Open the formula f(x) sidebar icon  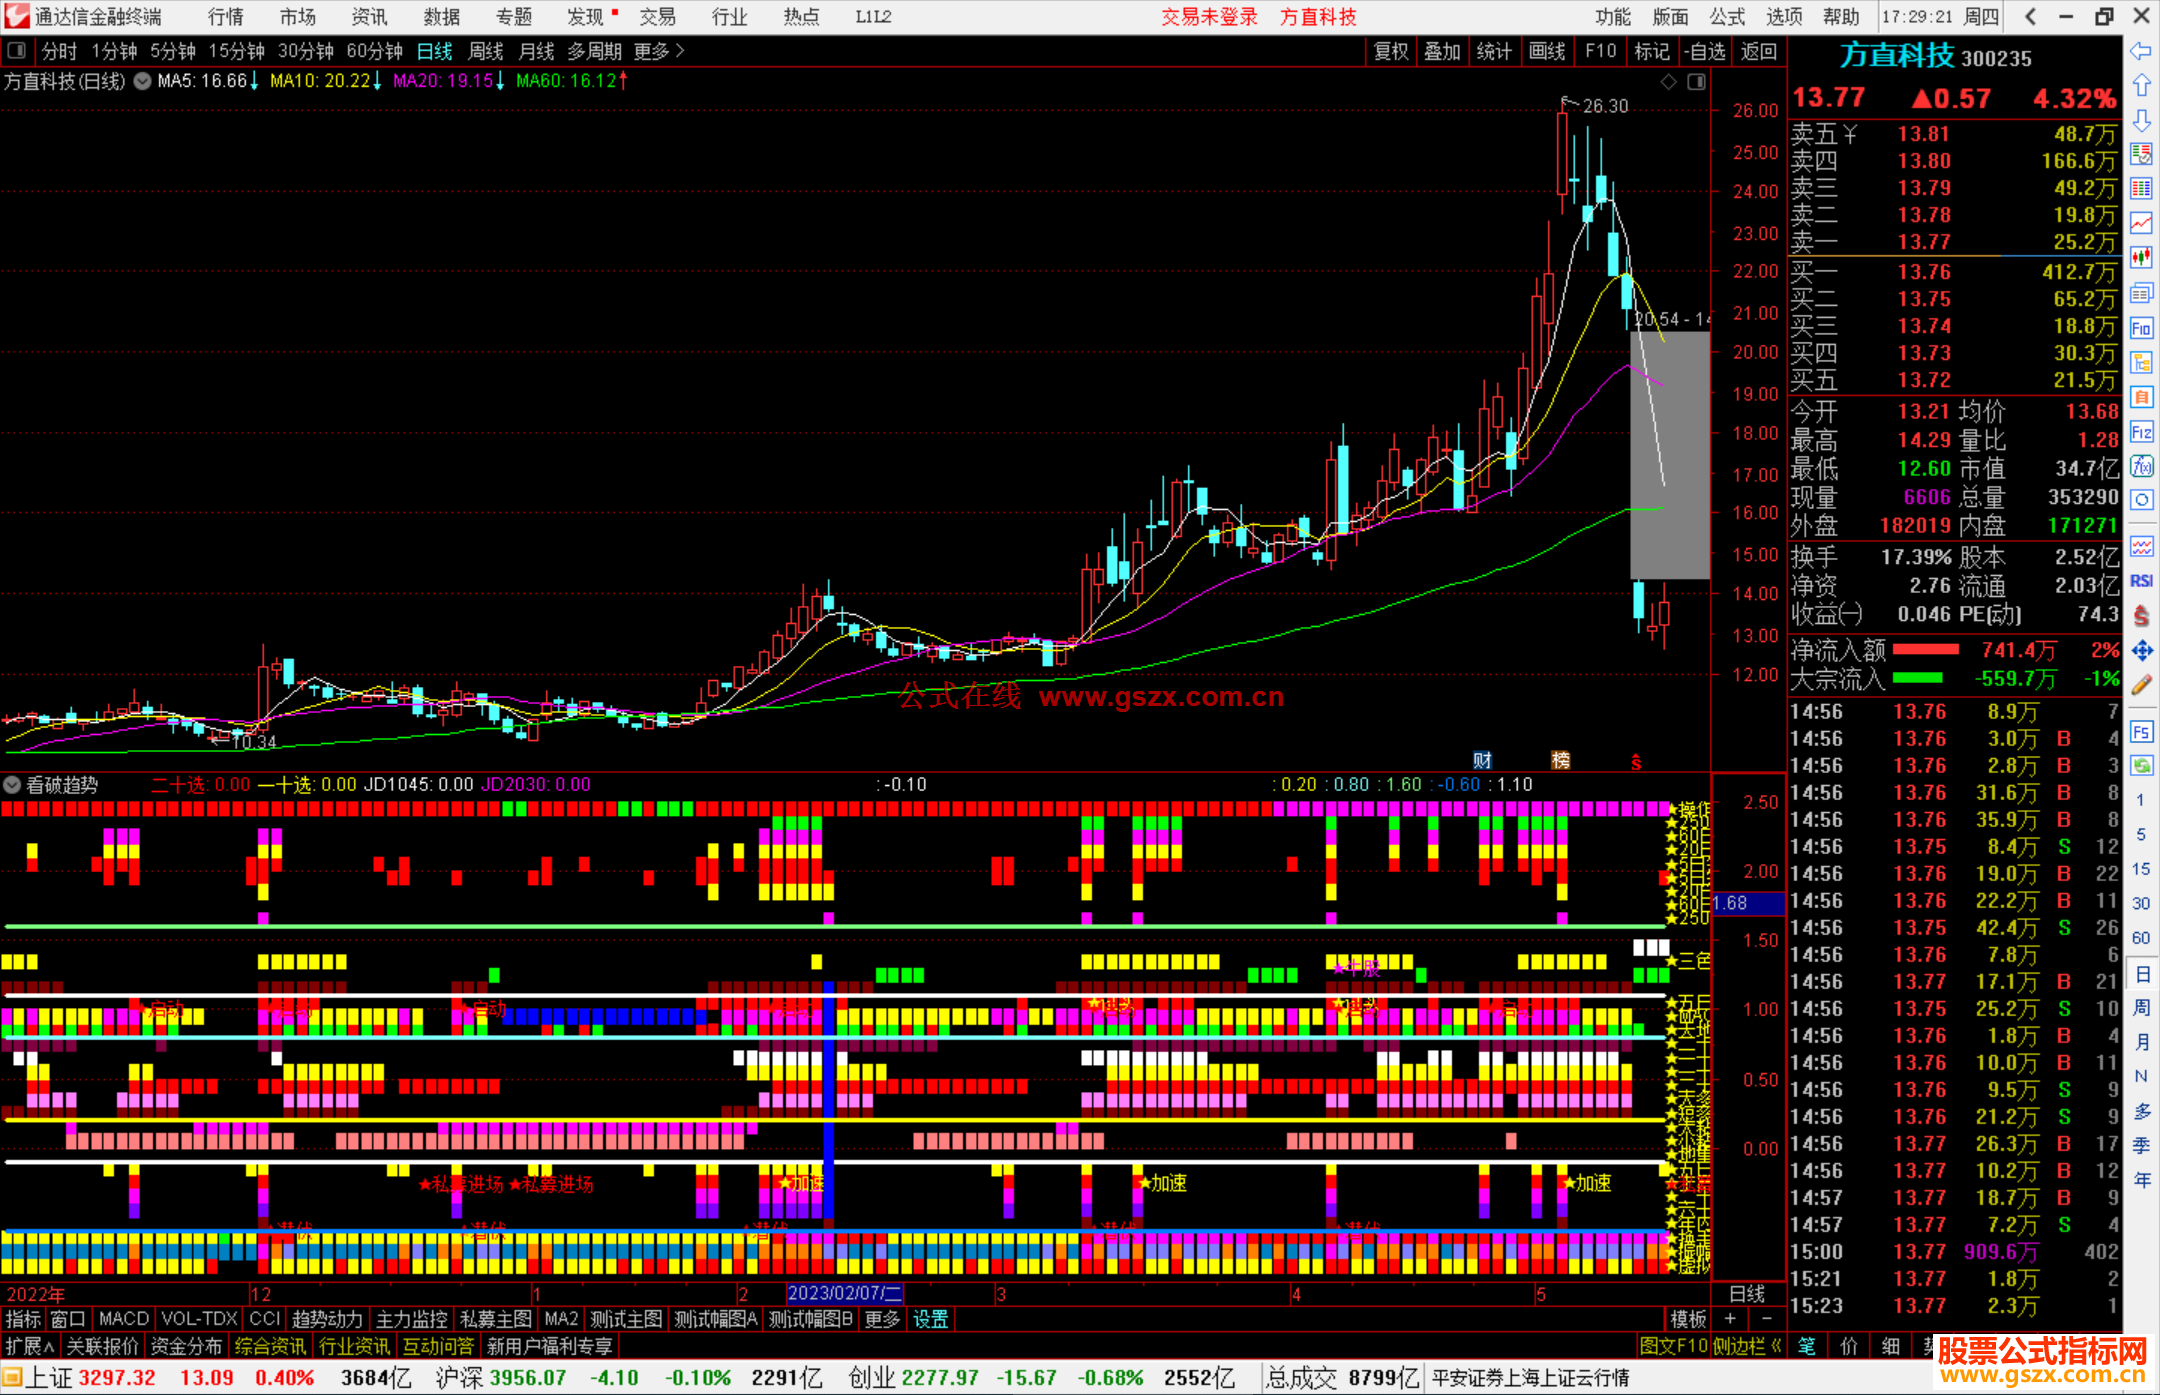click(x=2141, y=467)
